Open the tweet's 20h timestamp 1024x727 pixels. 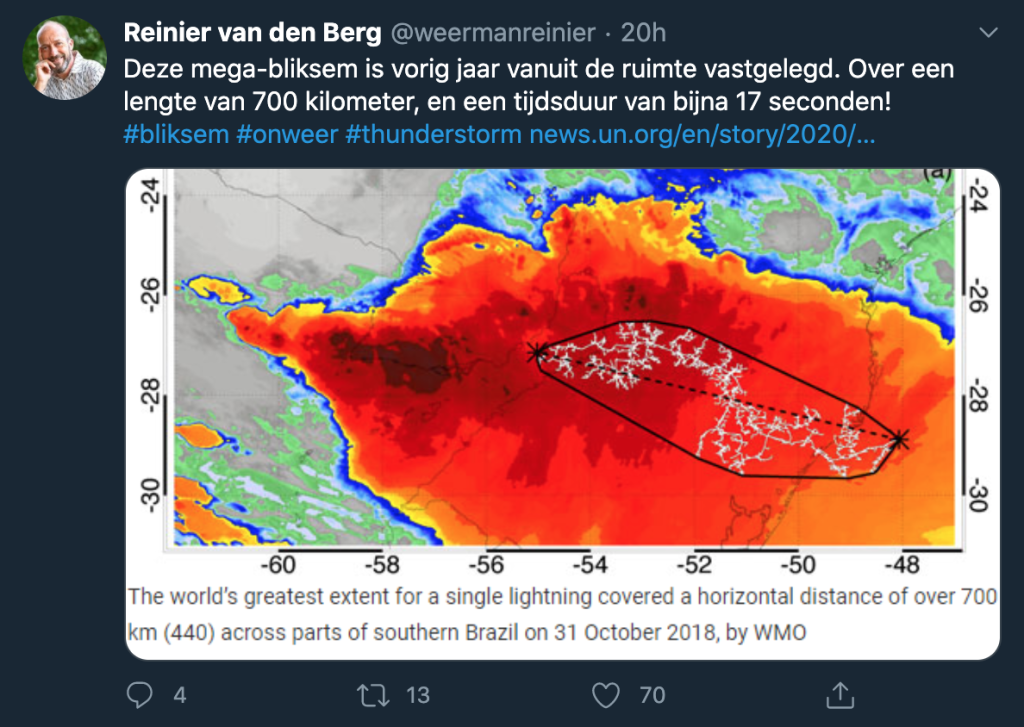643,33
